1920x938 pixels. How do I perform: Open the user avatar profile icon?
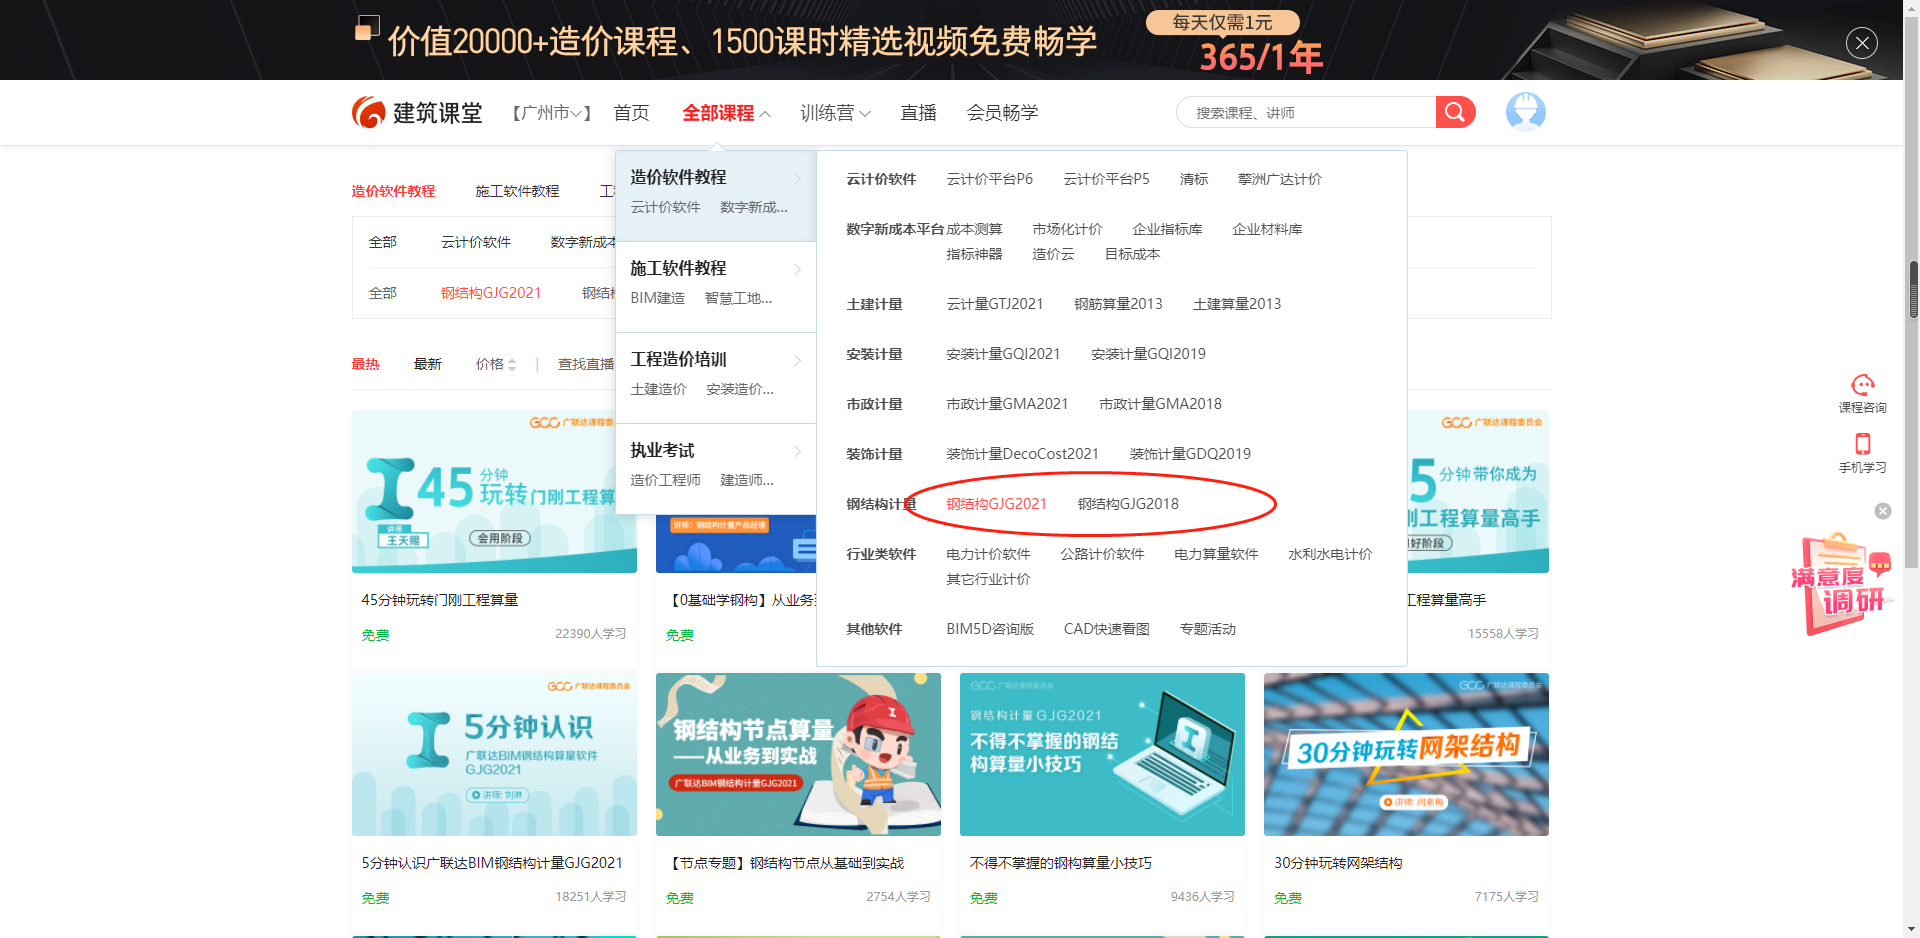coord(1525,112)
